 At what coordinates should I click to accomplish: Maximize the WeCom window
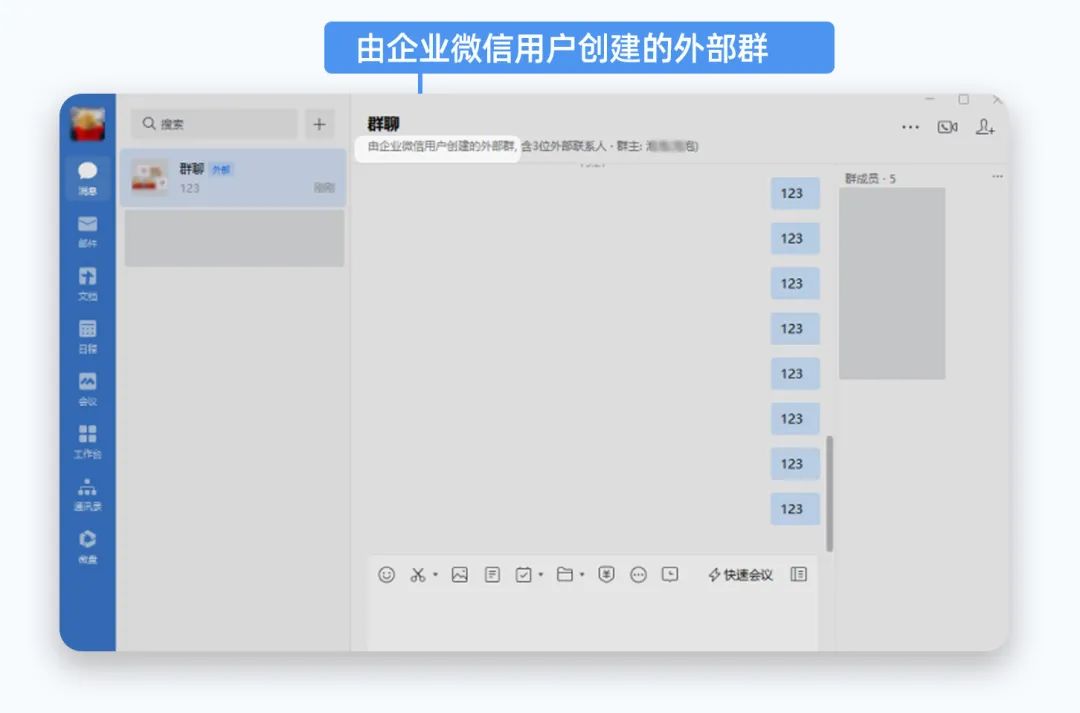964,100
